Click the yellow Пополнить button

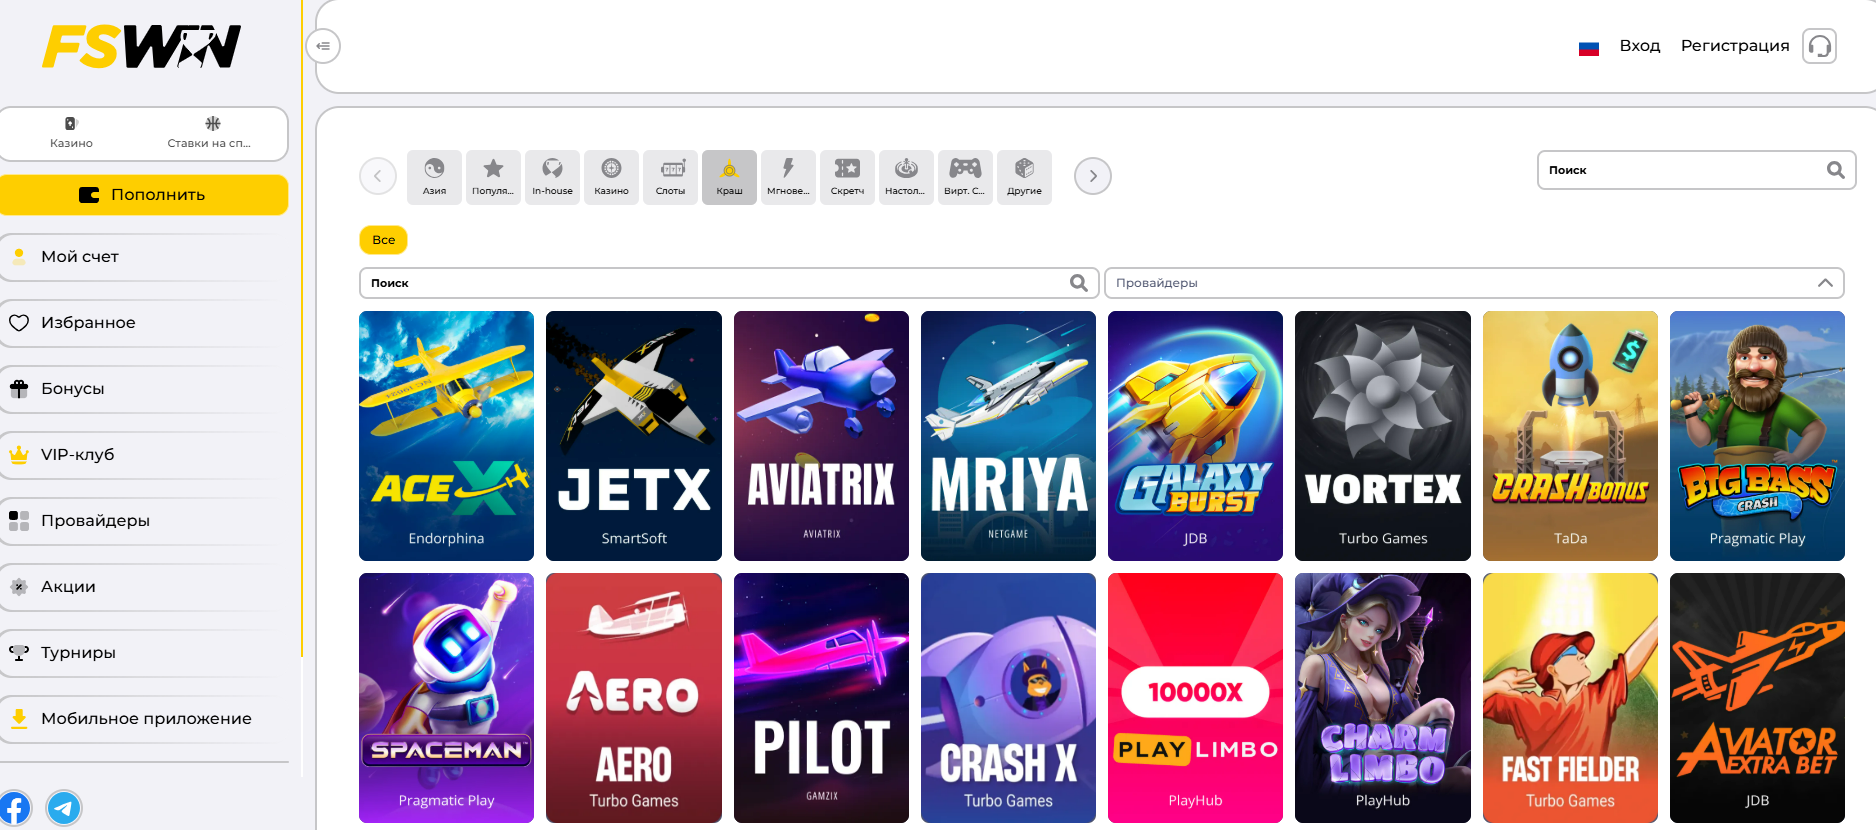coord(143,195)
